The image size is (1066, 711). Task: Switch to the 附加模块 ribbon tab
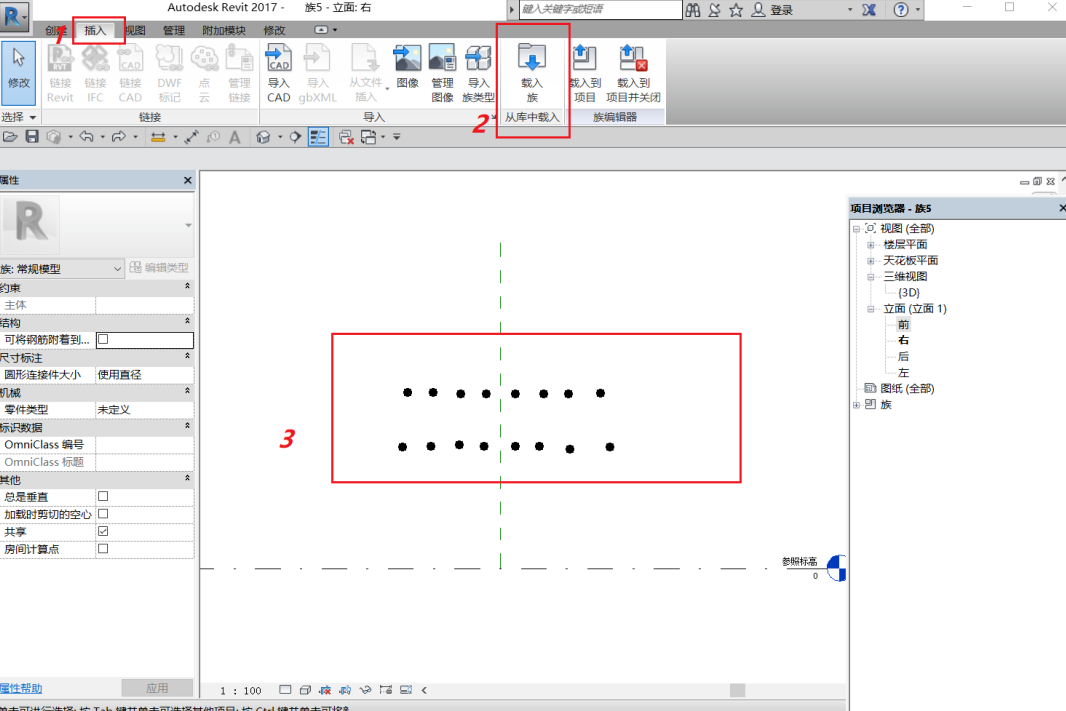(224, 30)
